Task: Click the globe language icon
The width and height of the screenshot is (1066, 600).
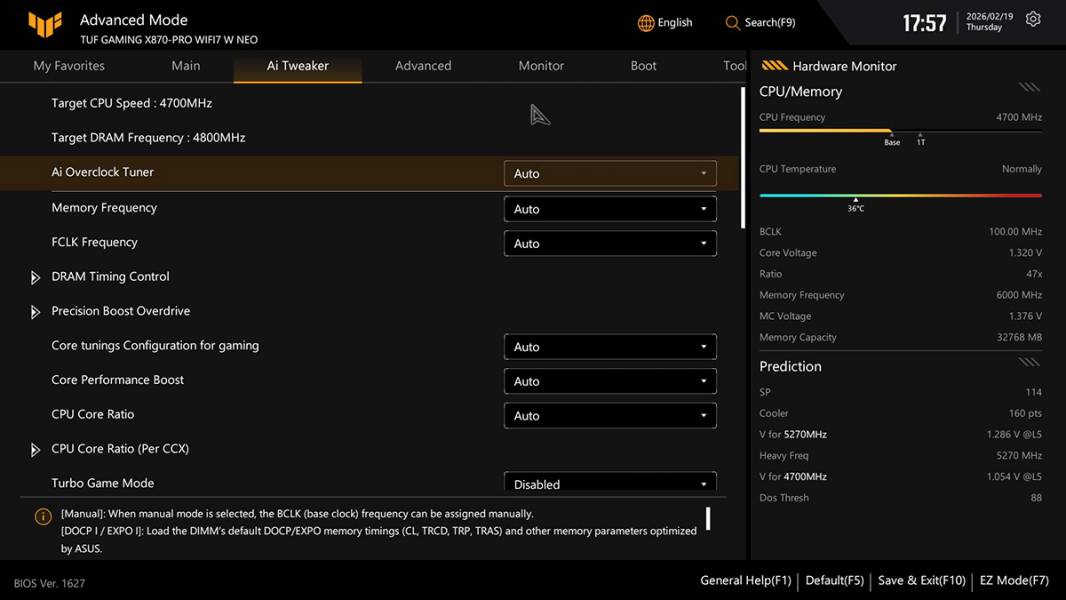Action: click(646, 23)
